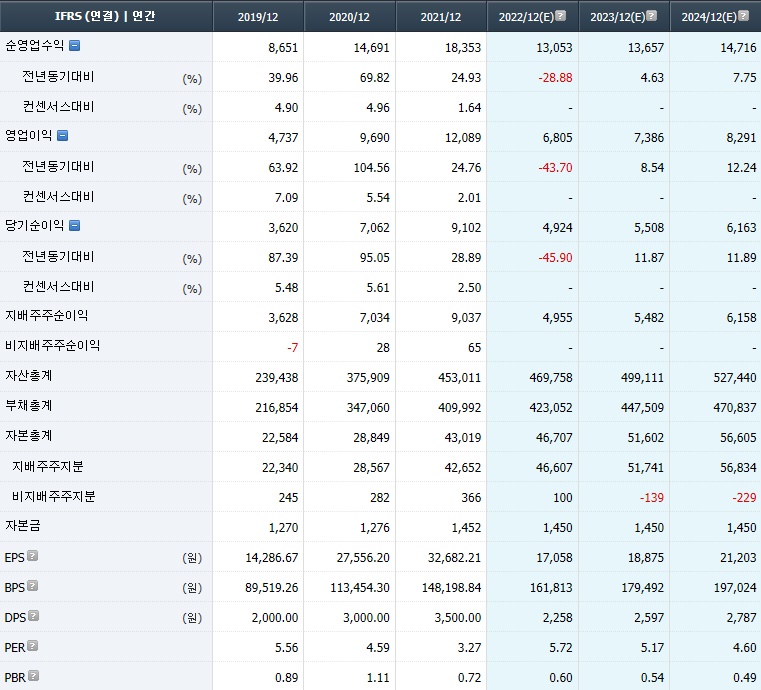
Task: Click the red -43.70 value
Action: tap(555, 168)
